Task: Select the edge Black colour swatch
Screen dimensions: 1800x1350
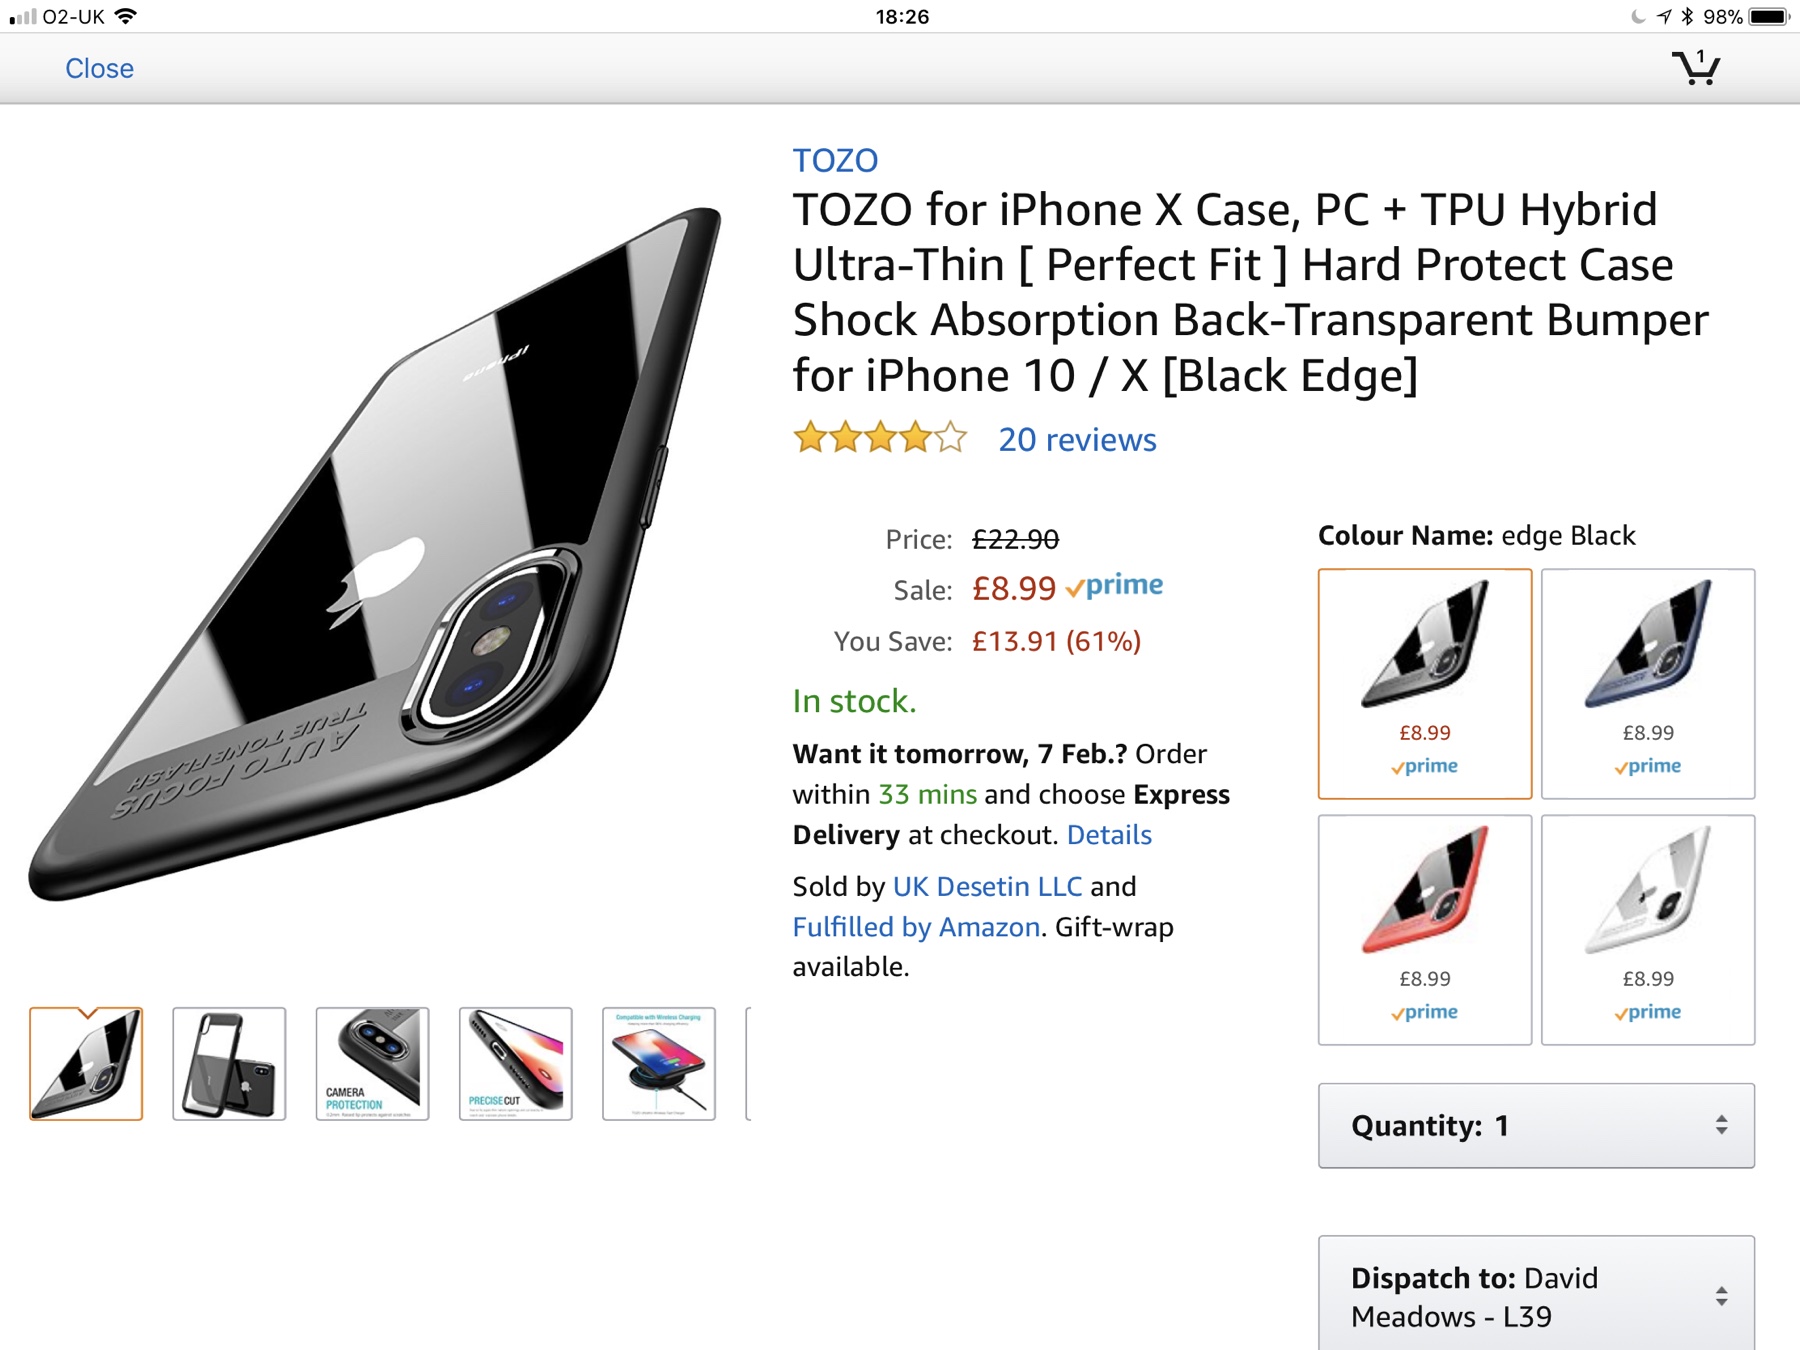Action: coord(1424,683)
